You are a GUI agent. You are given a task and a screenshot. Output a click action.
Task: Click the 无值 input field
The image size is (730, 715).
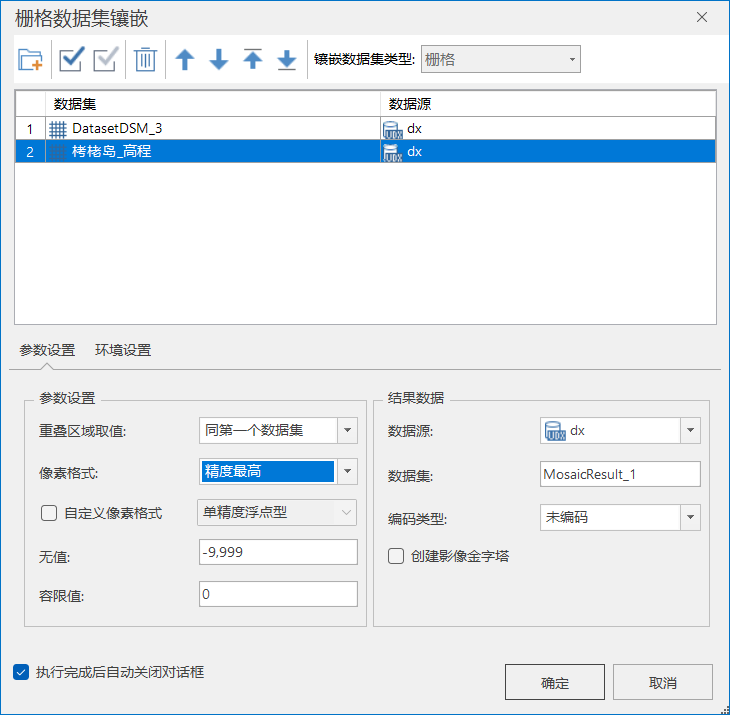(x=278, y=552)
